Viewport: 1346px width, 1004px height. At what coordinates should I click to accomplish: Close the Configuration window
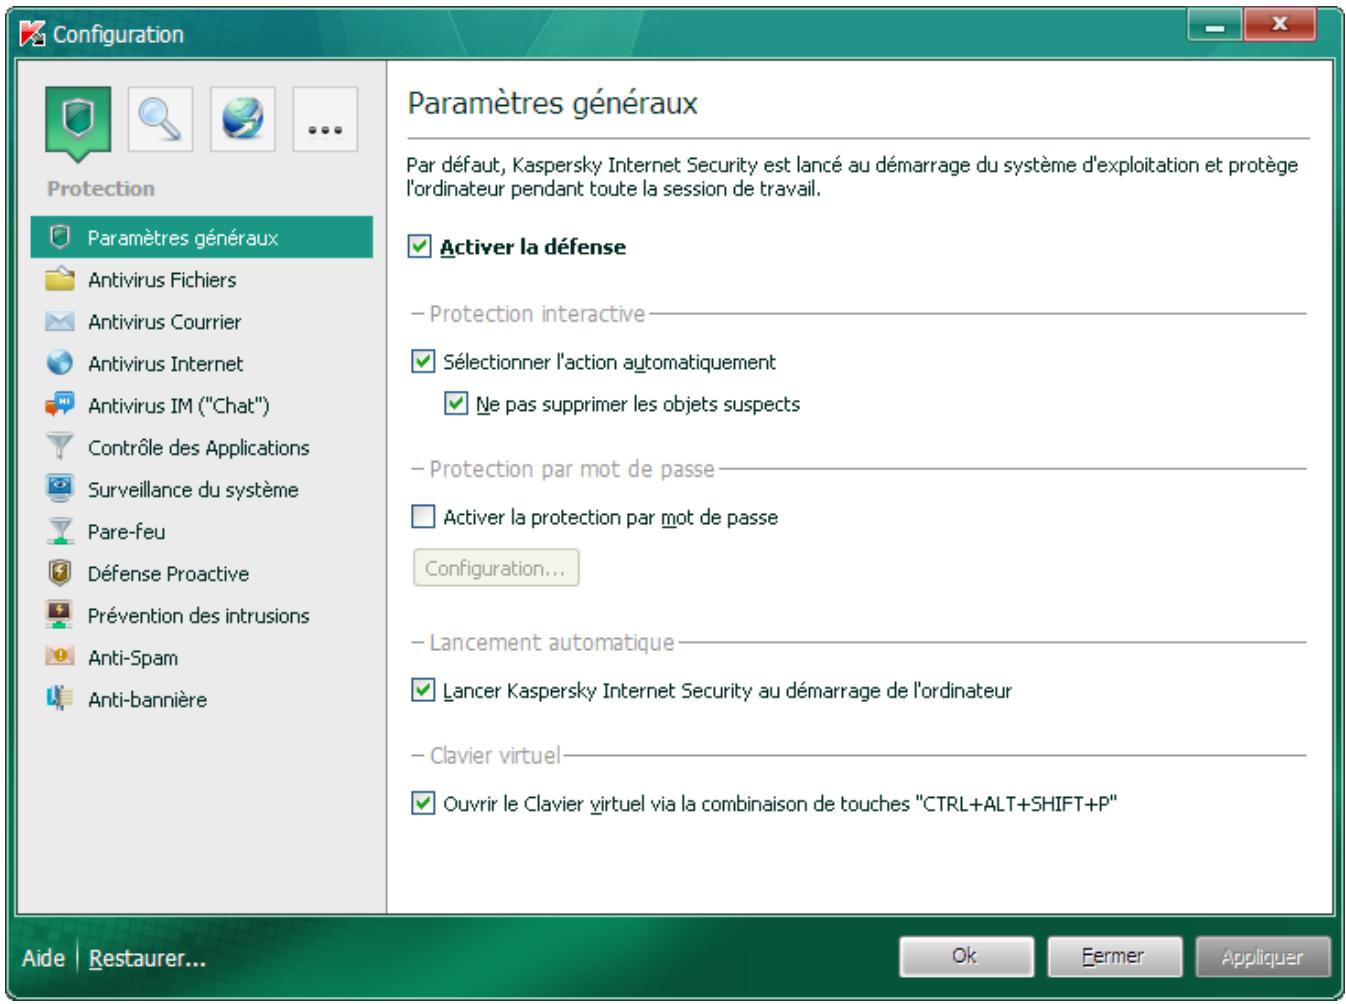pyautogui.click(x=1280, y=25)
